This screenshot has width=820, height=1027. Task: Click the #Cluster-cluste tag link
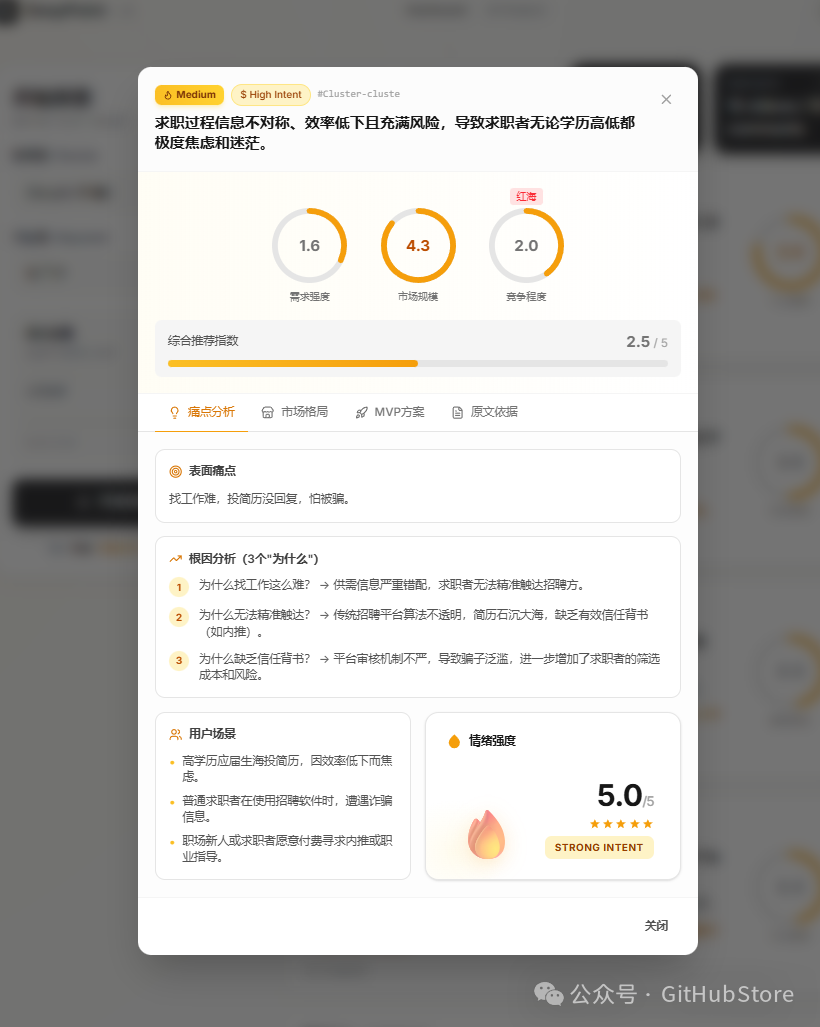pyautogui.click(x=358, y=94)
